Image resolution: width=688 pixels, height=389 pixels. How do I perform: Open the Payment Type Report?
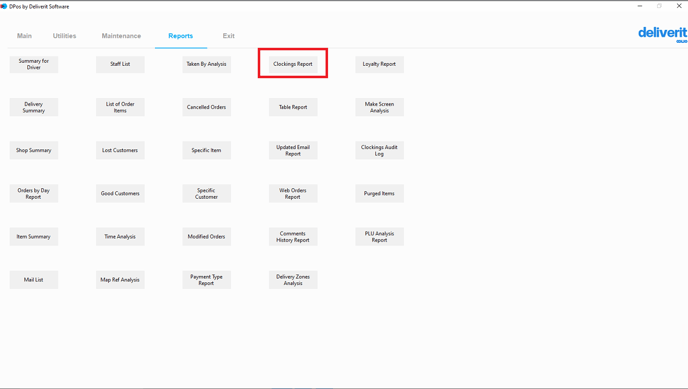point(207,280)
